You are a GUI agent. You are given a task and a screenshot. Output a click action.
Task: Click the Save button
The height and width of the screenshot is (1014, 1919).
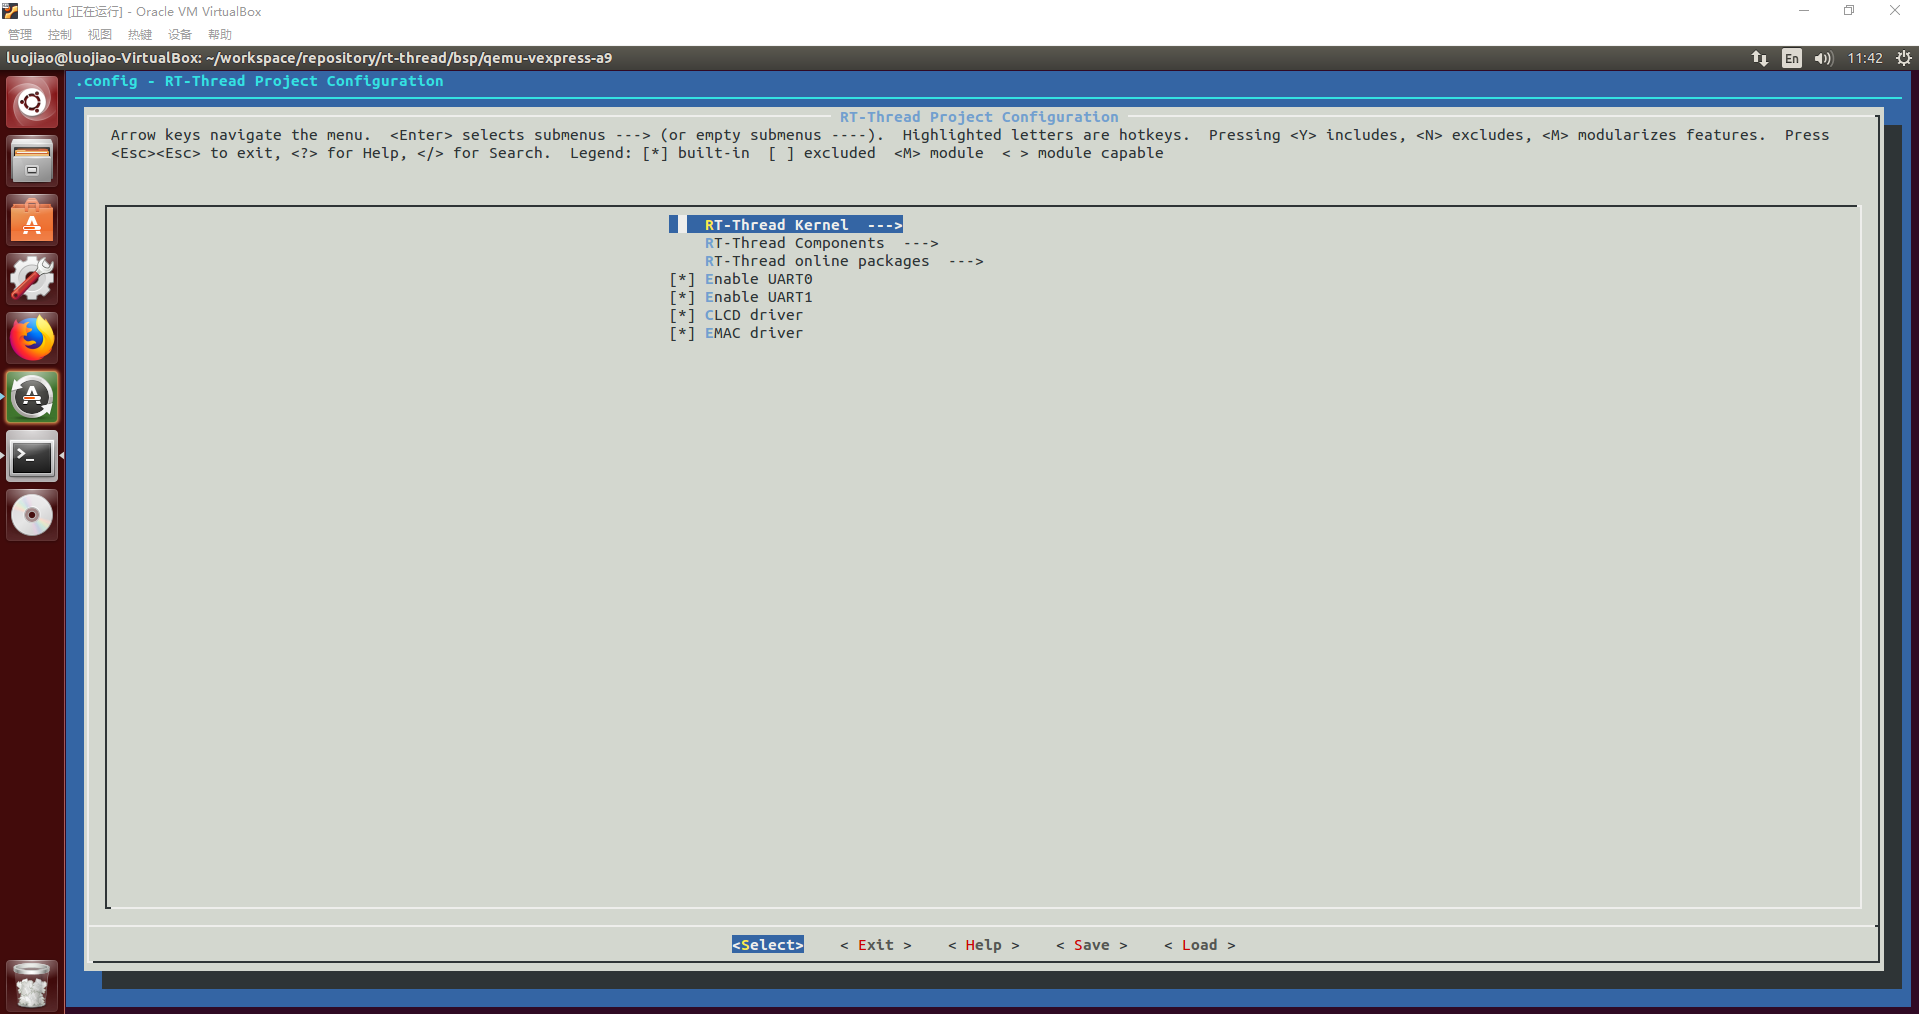pos(1092,945)
